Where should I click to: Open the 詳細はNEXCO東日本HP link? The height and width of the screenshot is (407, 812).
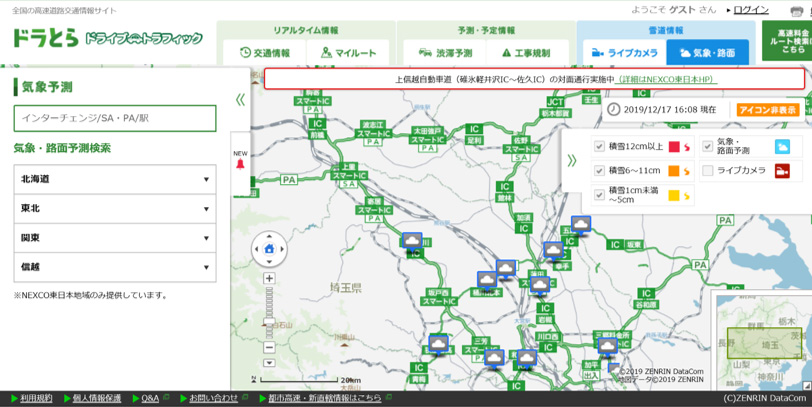click(x=667, y=79)
